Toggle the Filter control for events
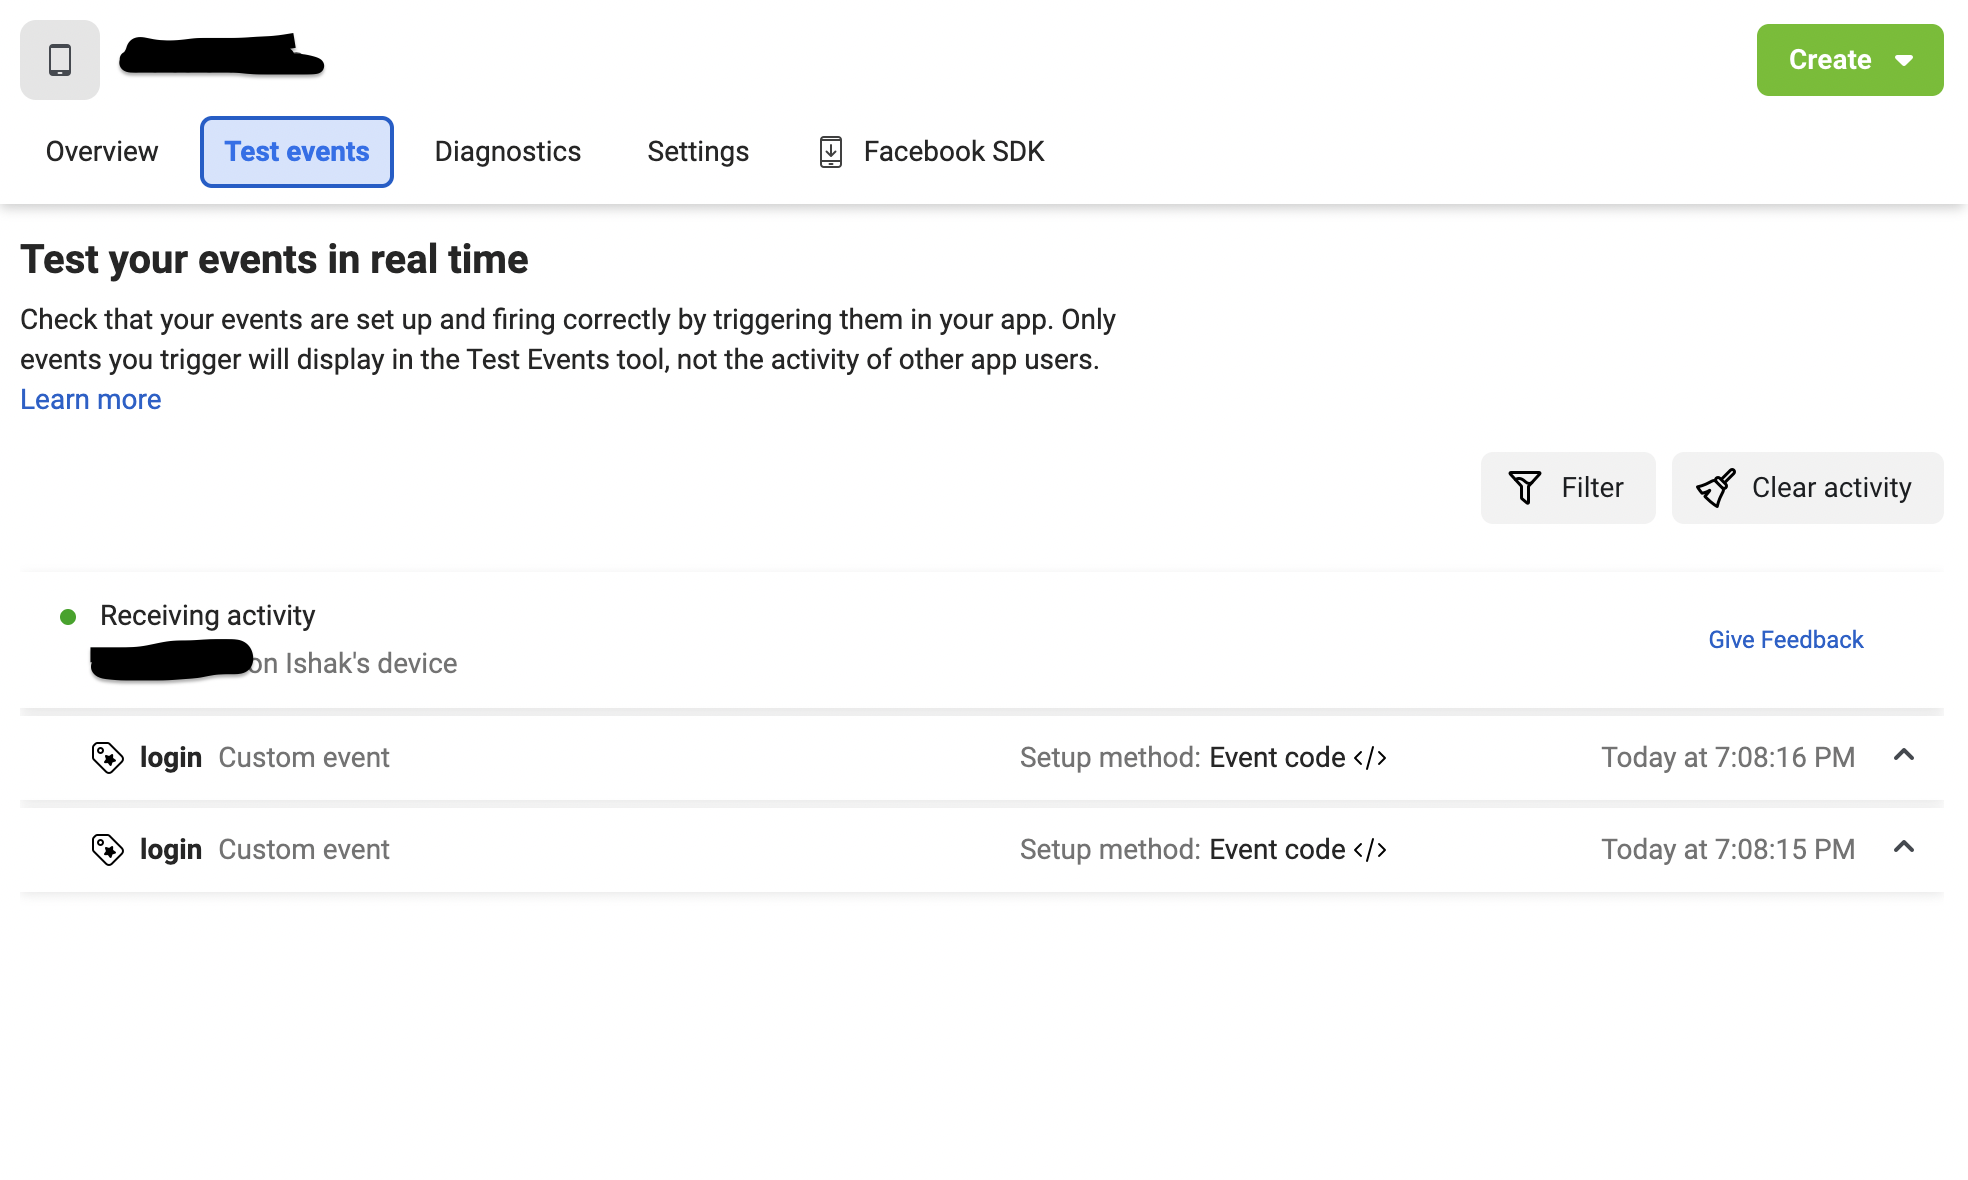Screen dimensions: 1968x1180 click(x=1567, y=487)
